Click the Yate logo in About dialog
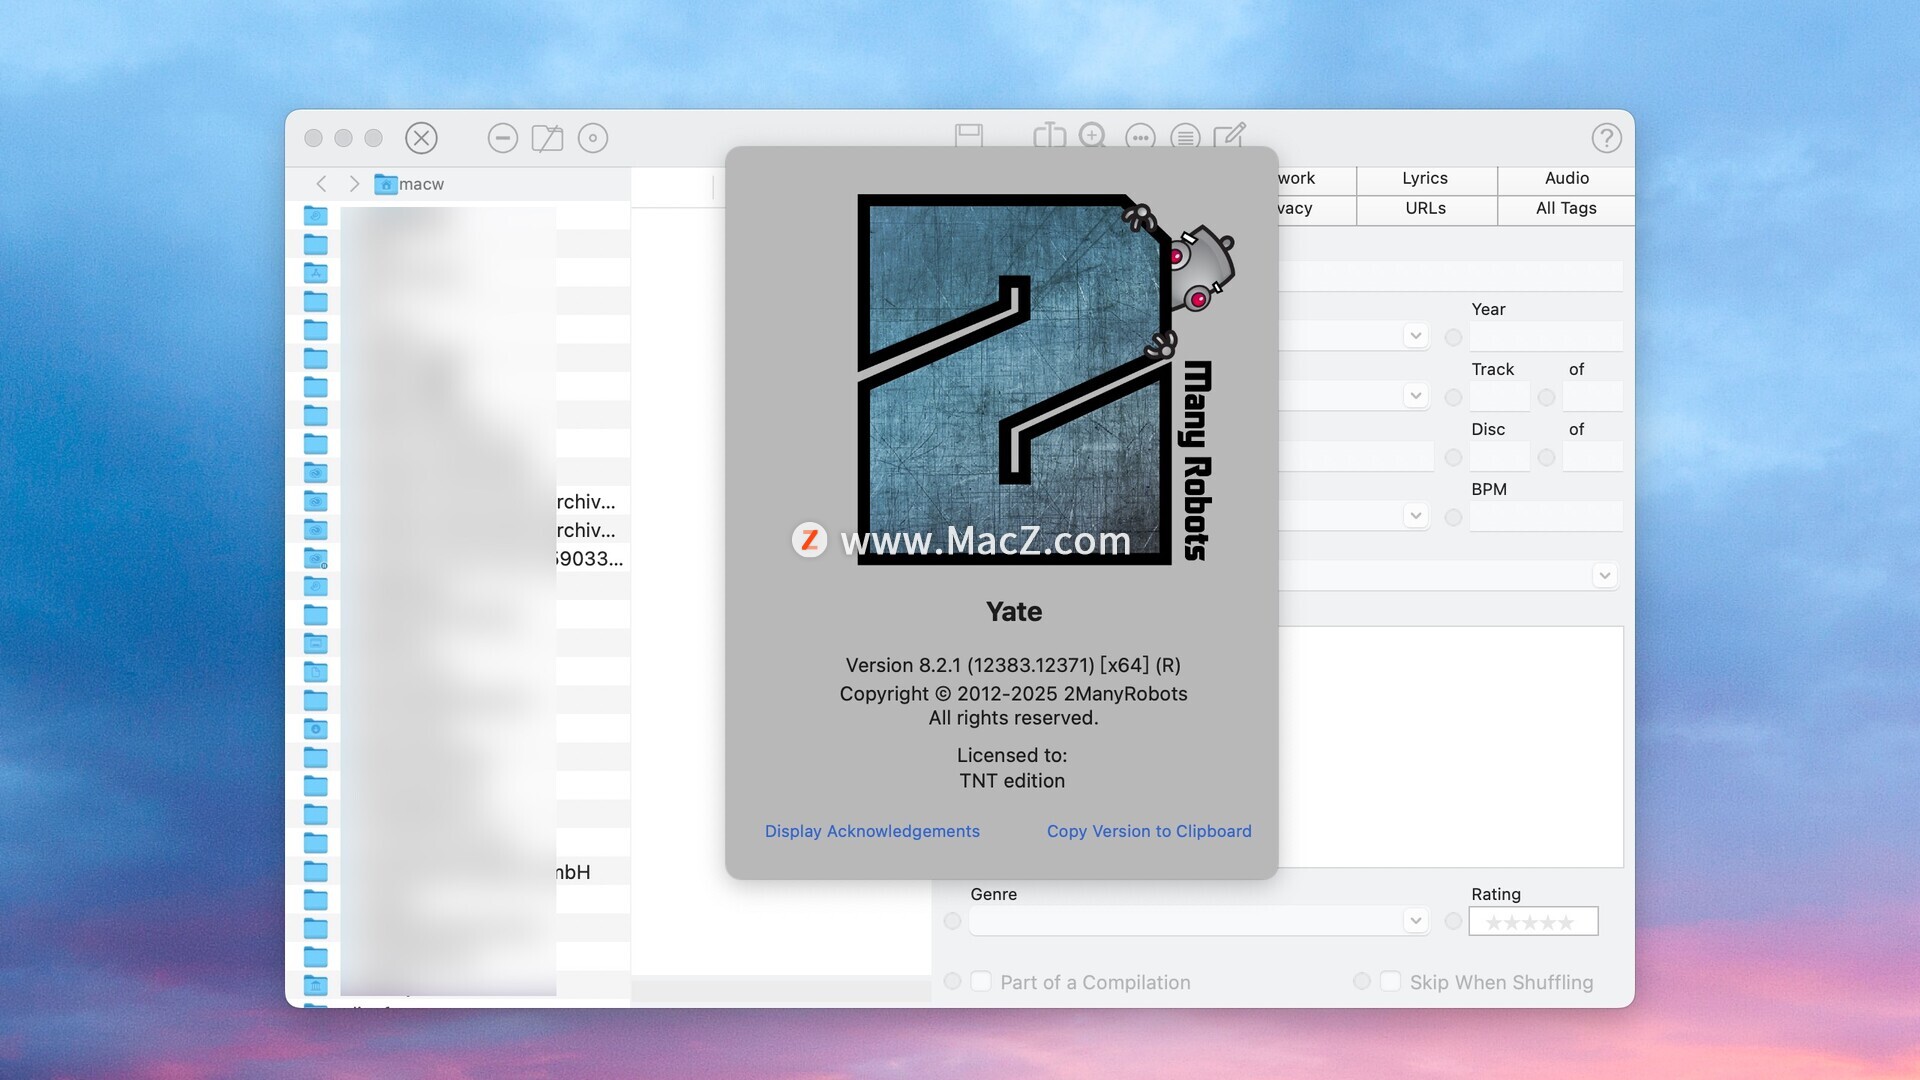 pos(1046,380)
